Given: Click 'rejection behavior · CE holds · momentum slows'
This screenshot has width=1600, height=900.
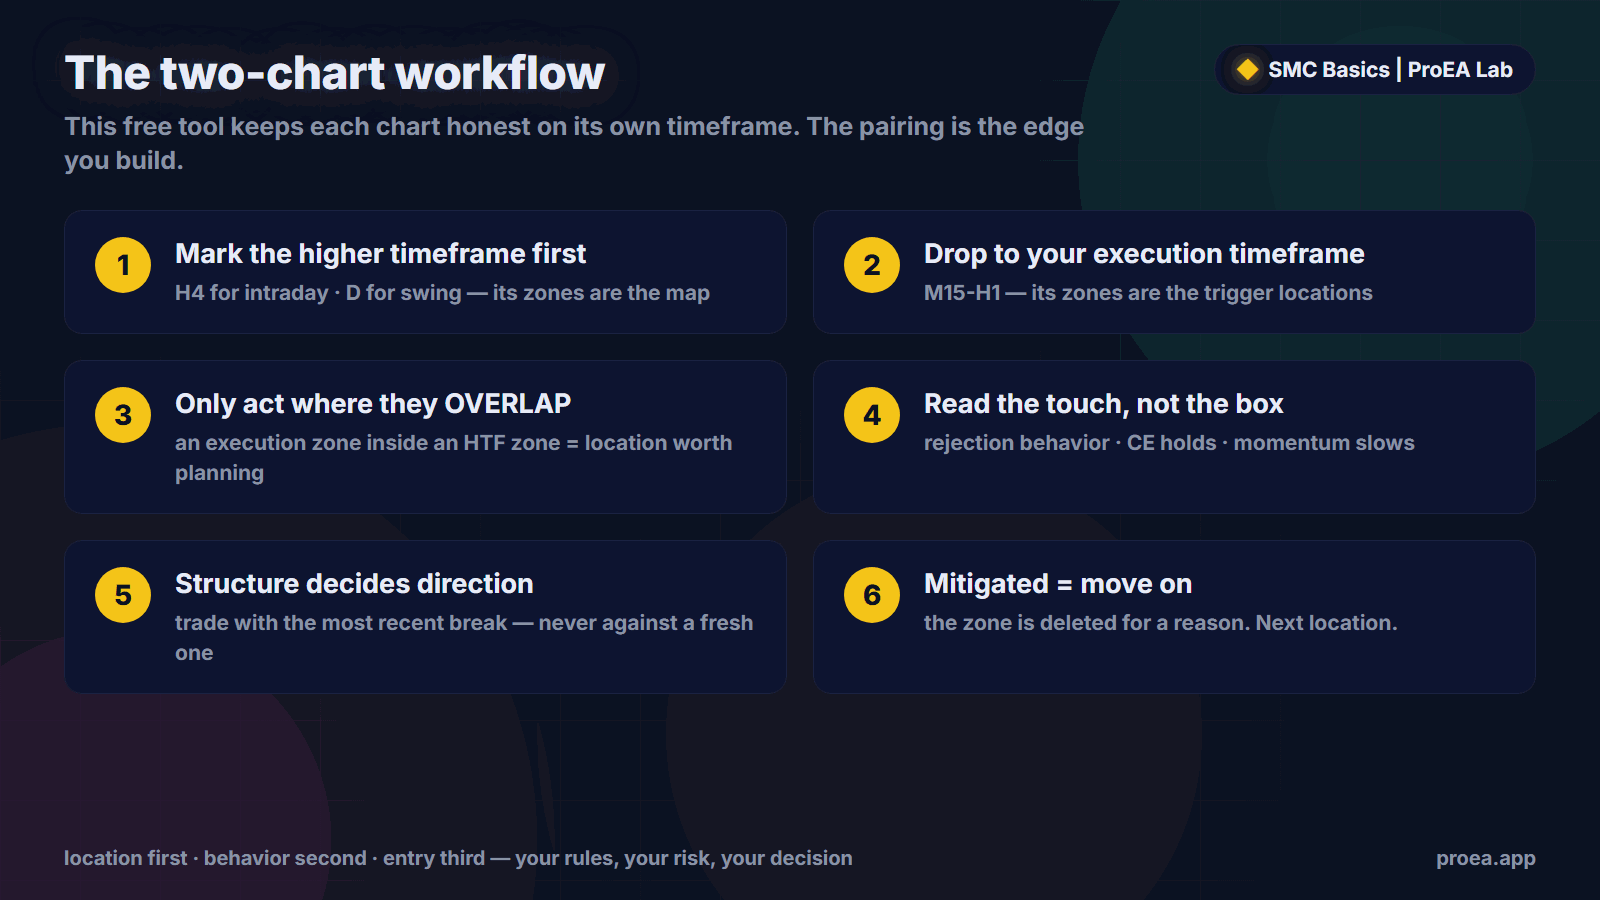Looking at the screenshot, I should click(1169, 443).
